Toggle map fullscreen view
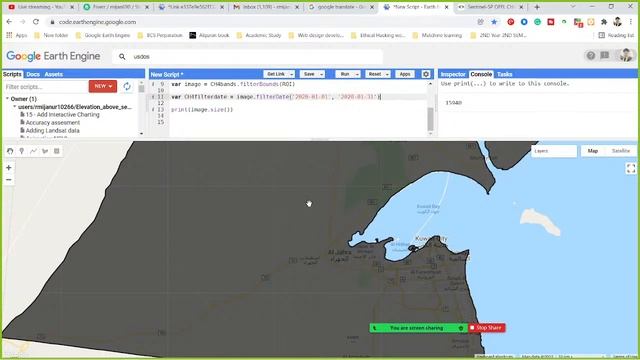Image resolution: width=640 pixels, height=360 pixels. point(631,168)
